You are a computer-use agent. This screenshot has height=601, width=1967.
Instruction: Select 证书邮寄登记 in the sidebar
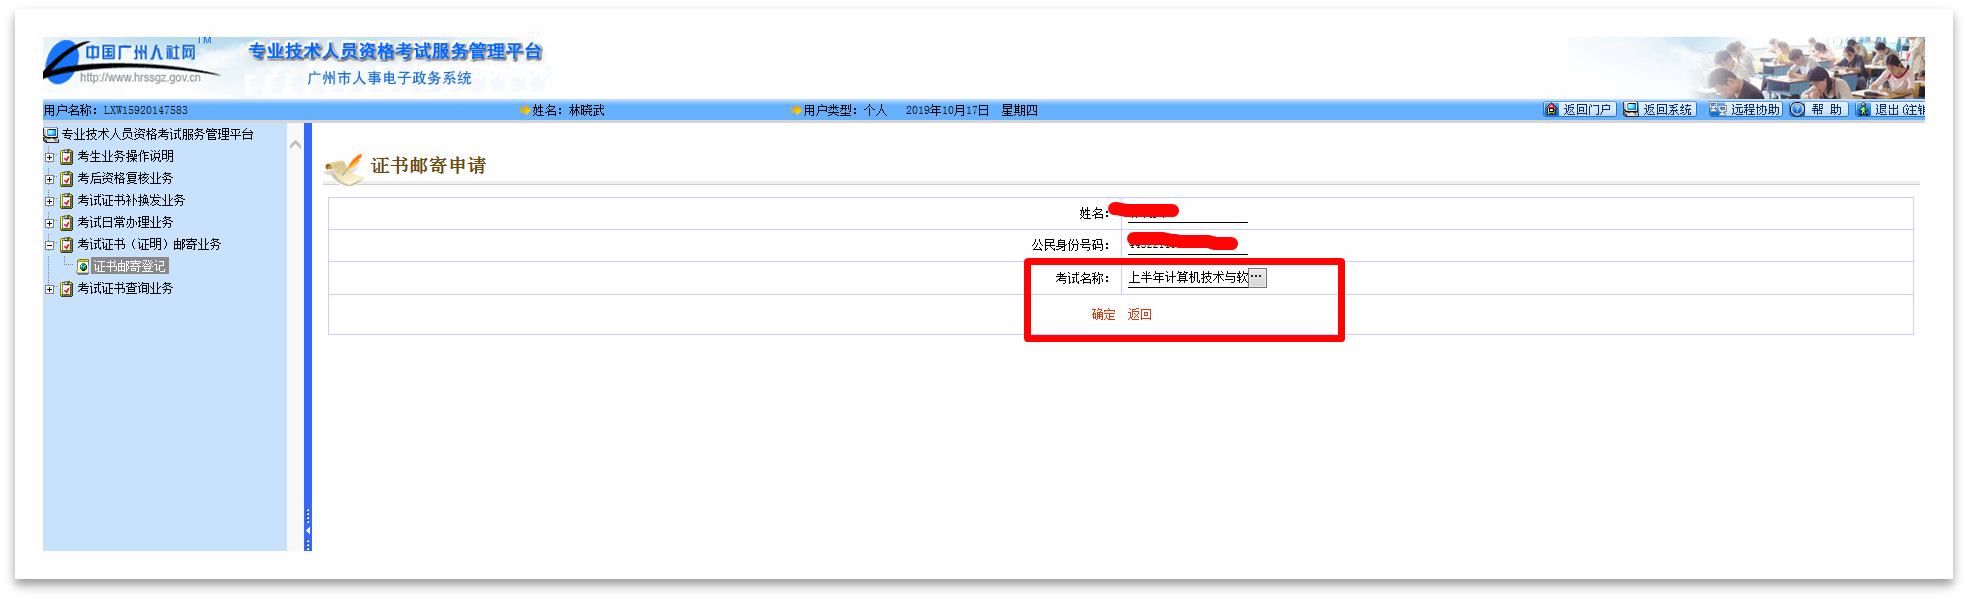click(x=129, y=267)
